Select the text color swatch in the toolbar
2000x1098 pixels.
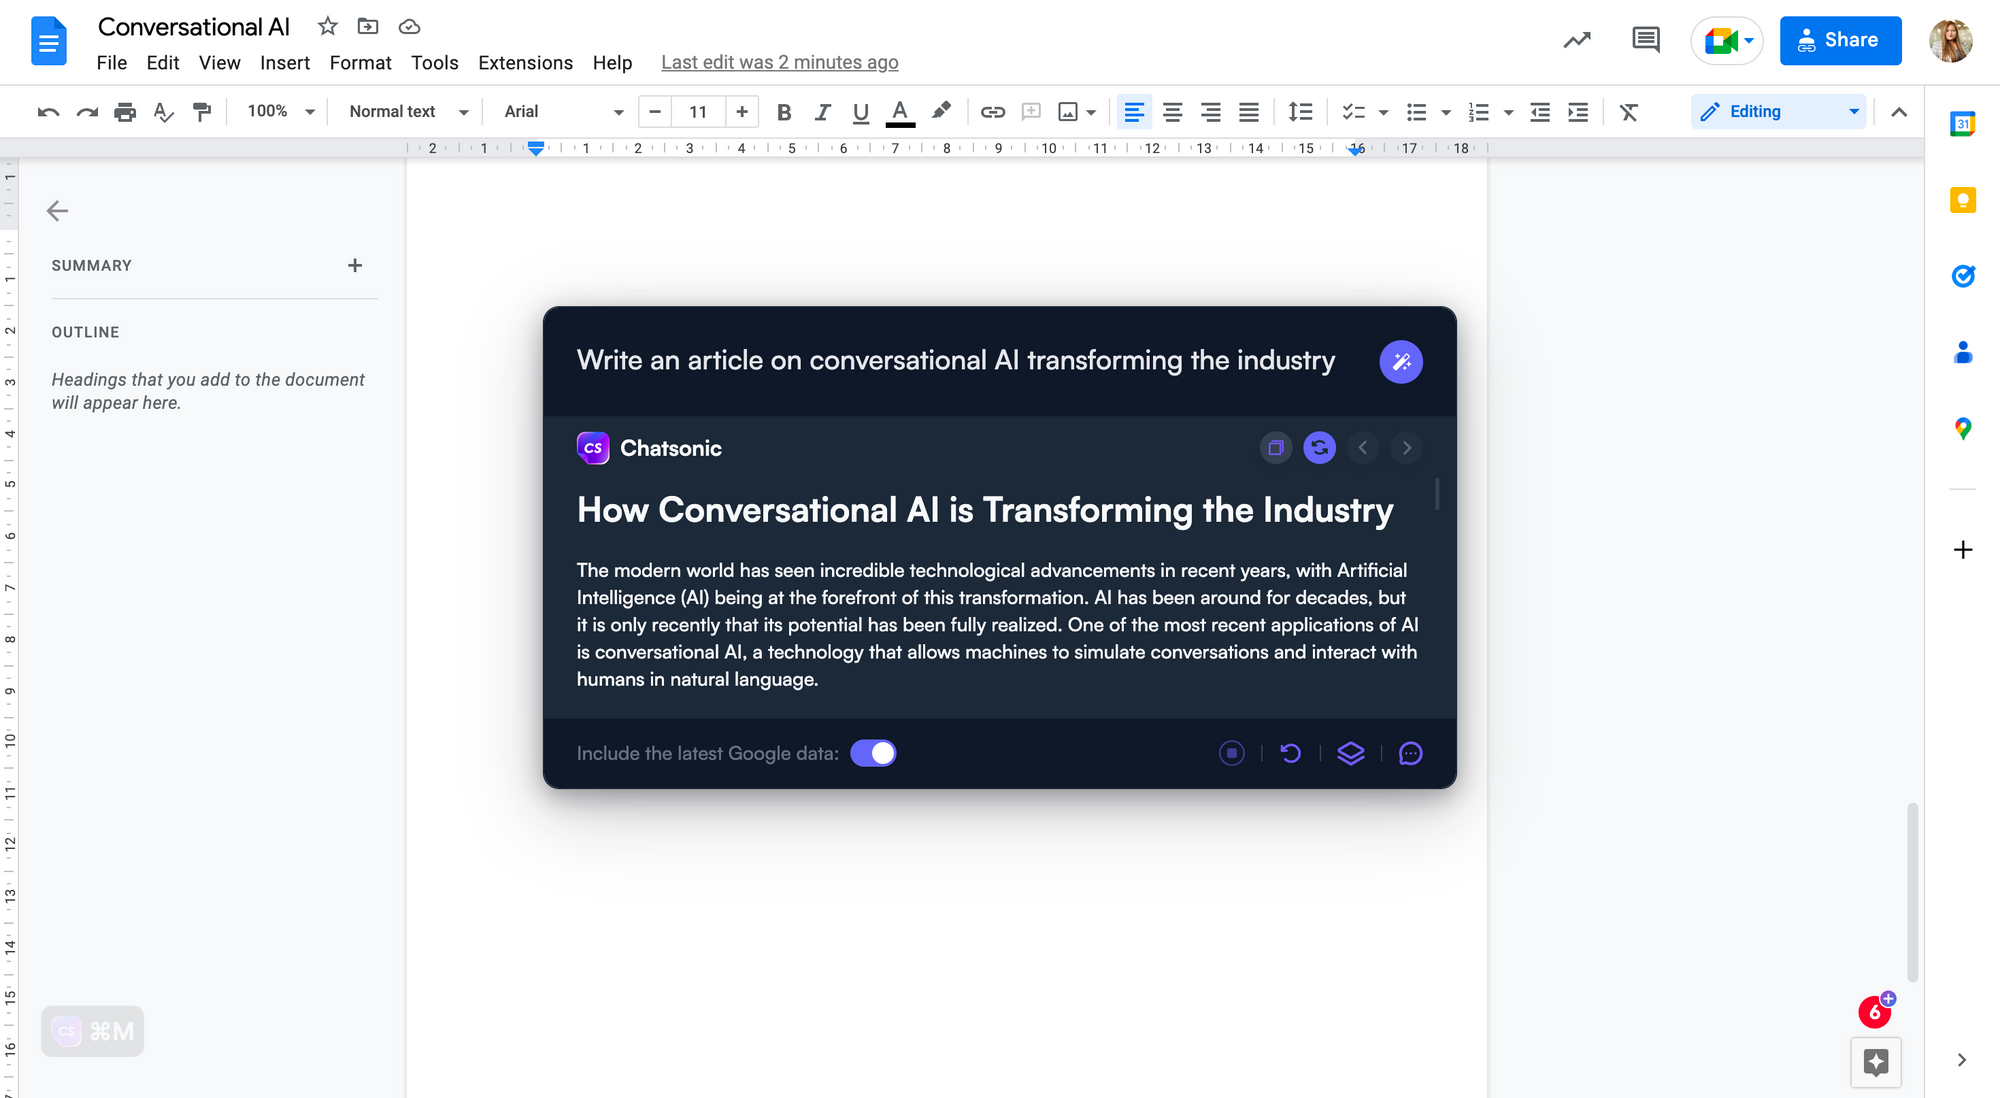(x=900, y=112)
